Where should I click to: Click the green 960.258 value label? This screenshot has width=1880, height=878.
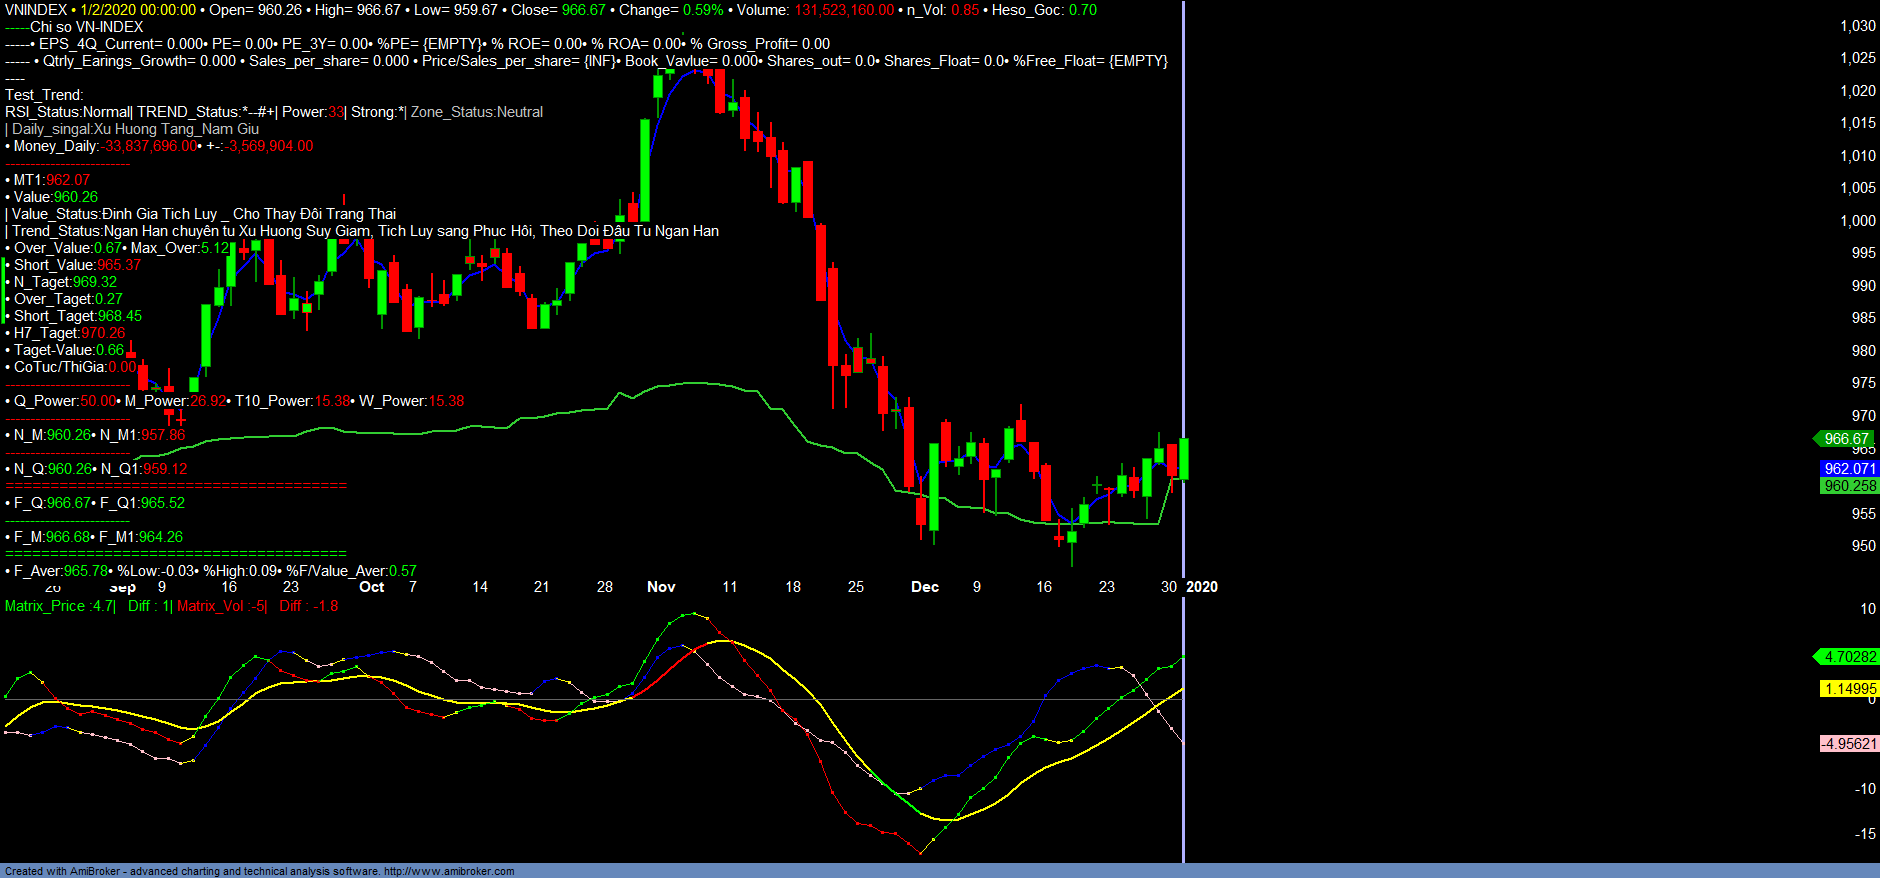tap(1849, 486)
